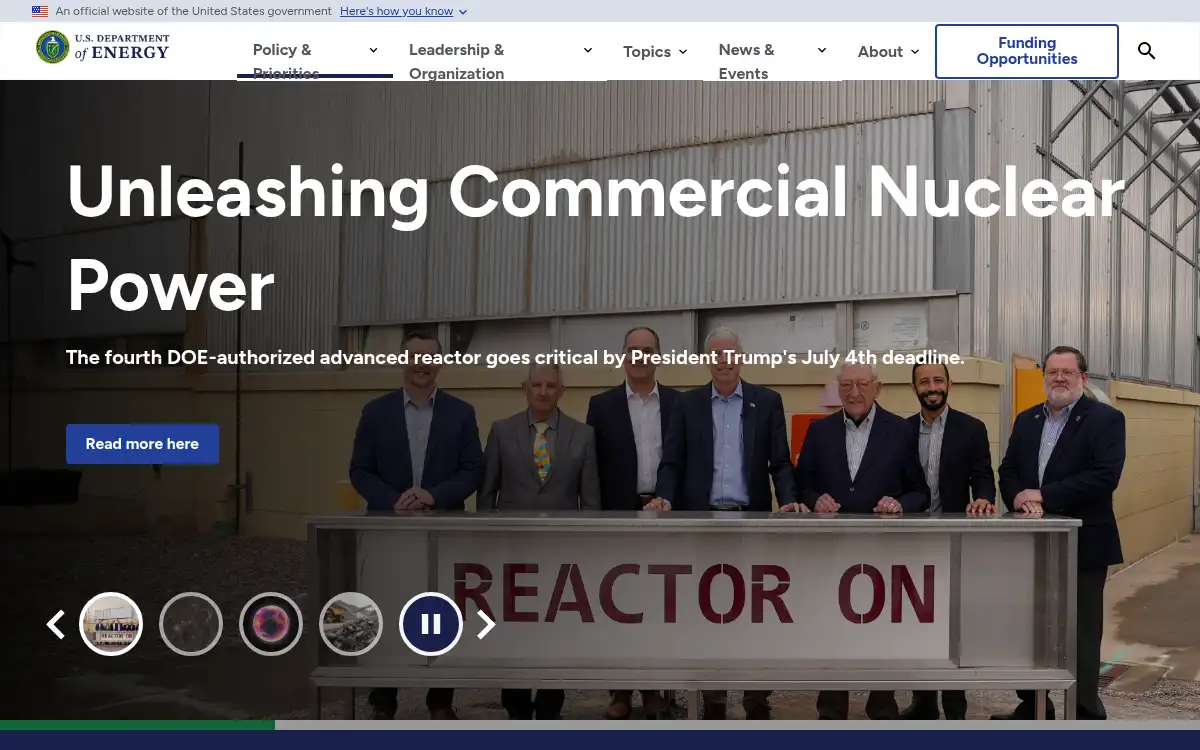Select the pink plasma ring slide thumbnail
The height and width of the screenshot is (750, 1200).
[271, 624]
